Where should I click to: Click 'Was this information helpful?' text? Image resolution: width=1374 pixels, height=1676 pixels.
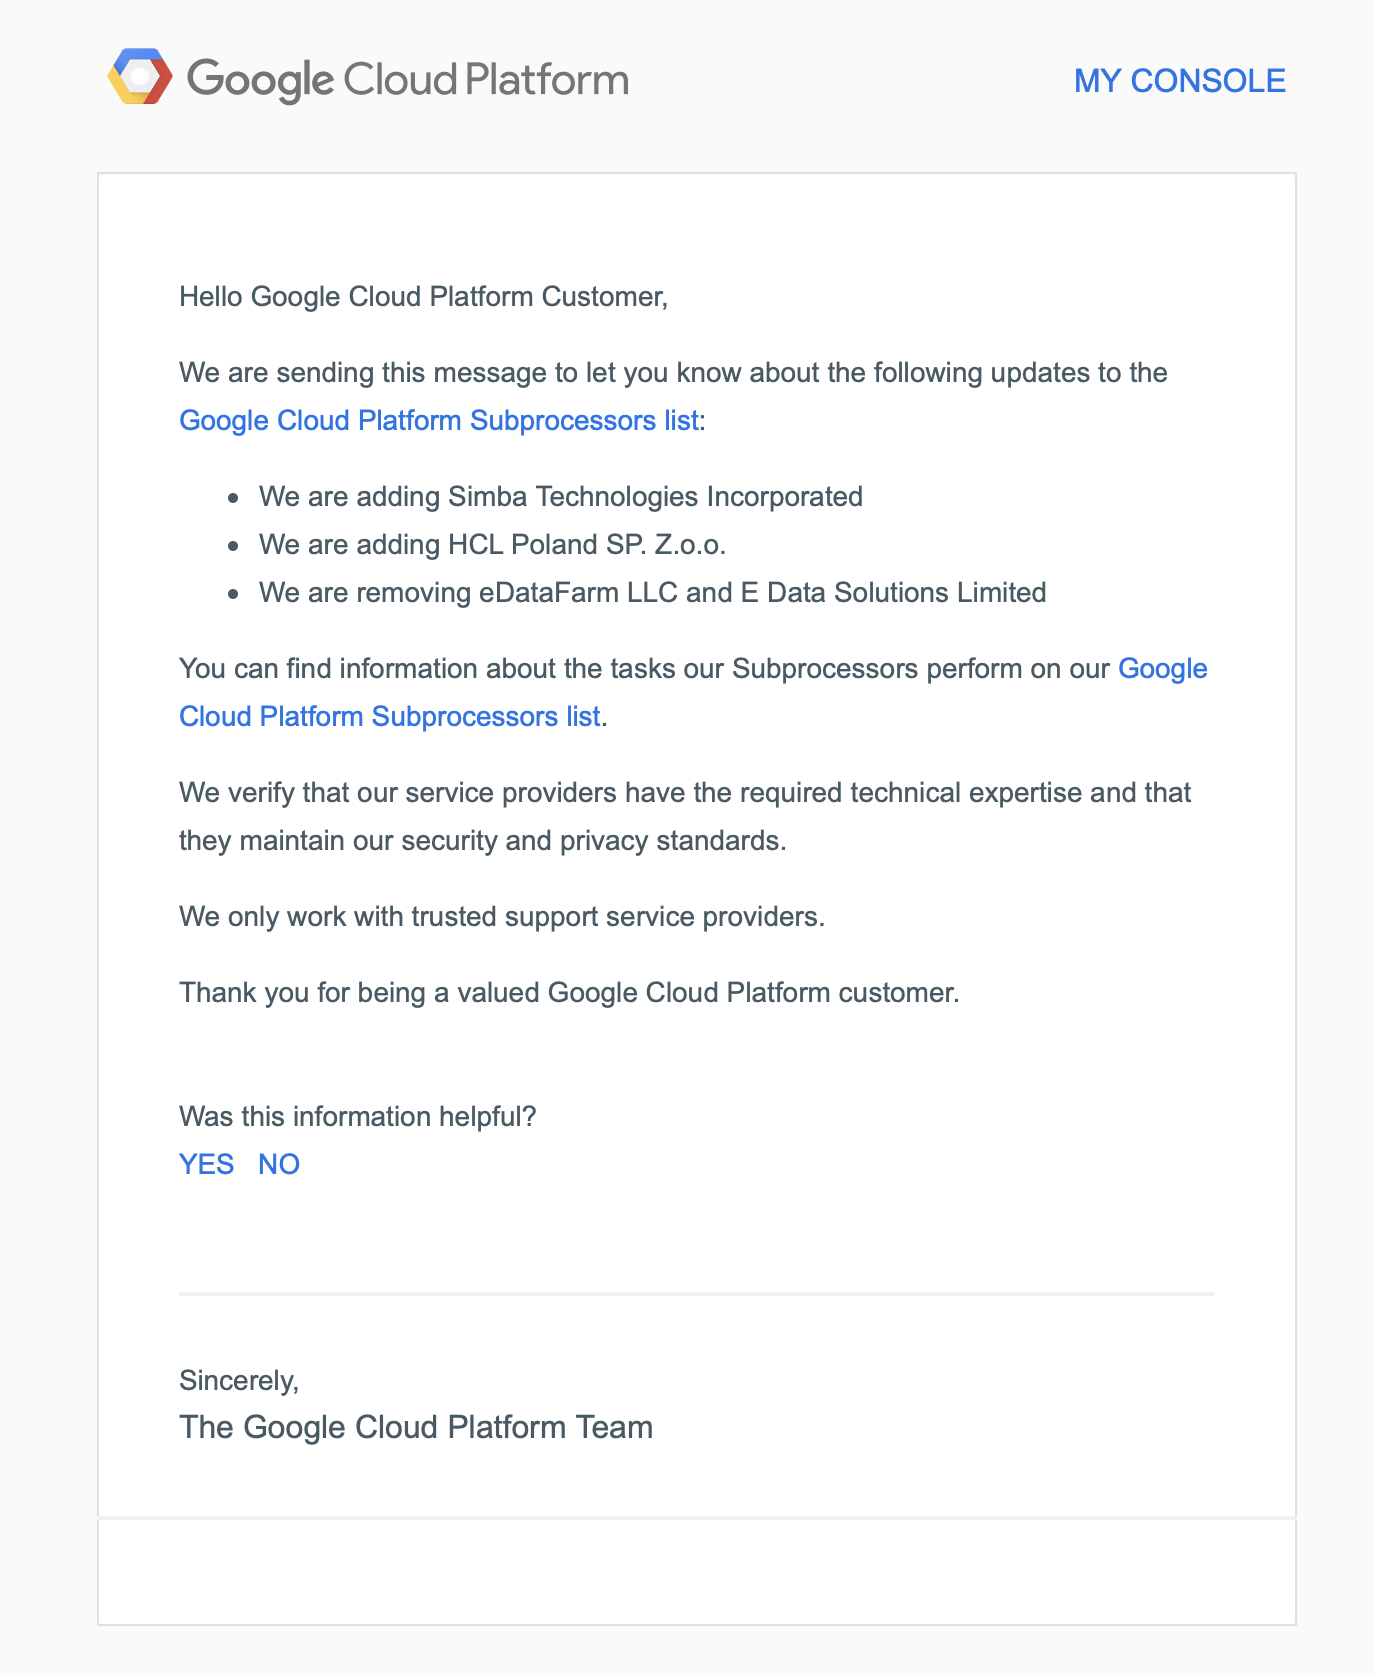tap(358, 1117)
